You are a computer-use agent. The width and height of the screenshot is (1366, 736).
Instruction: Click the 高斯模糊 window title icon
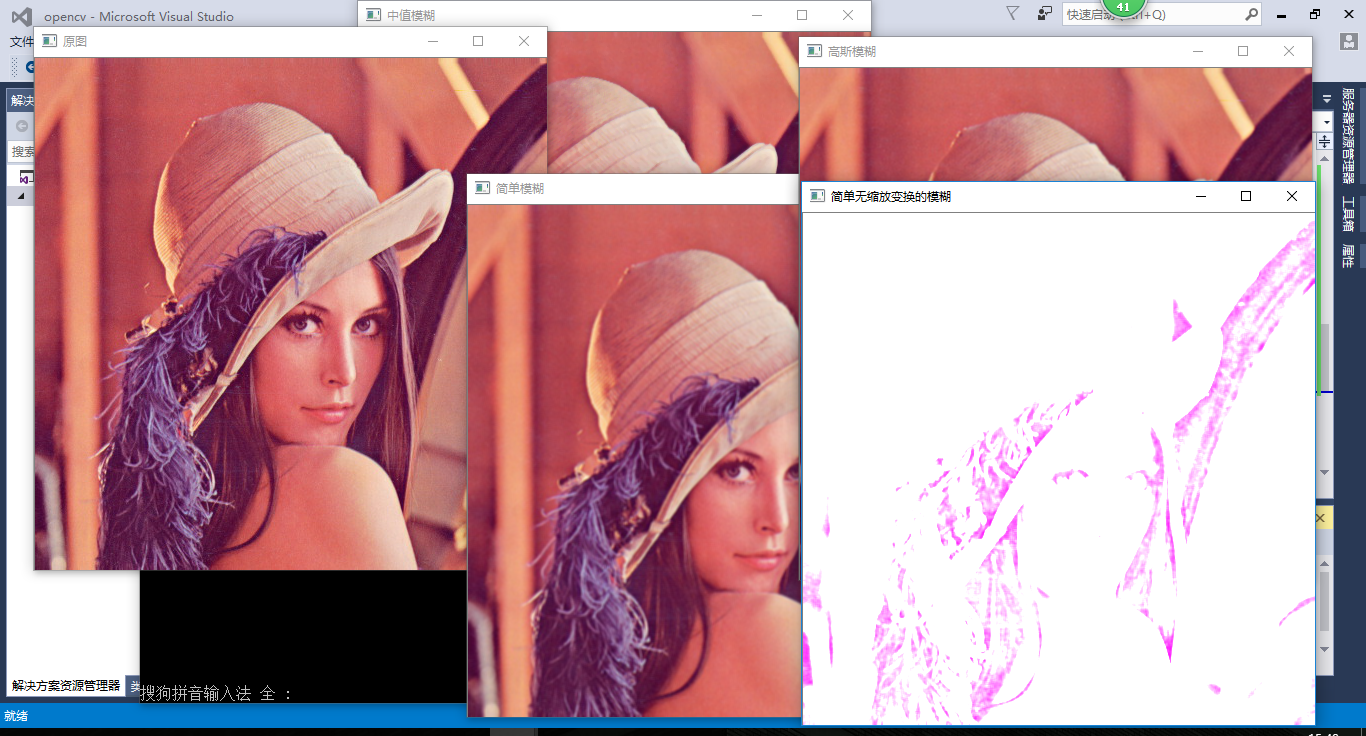[814, 51]
